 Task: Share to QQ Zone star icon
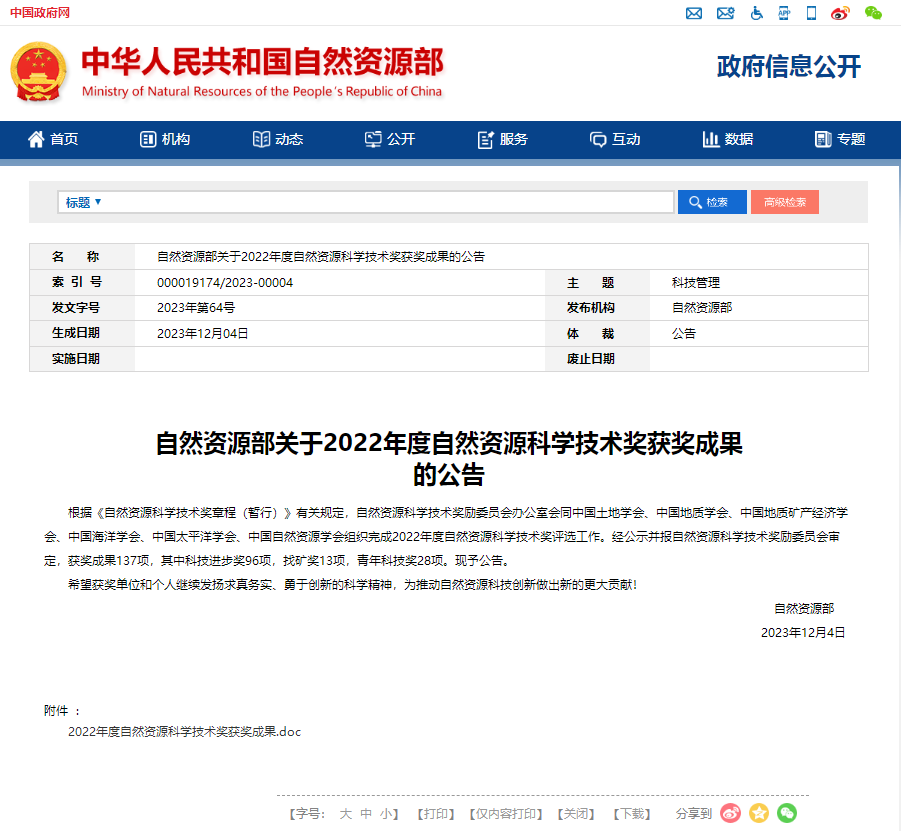pos(758,813)
